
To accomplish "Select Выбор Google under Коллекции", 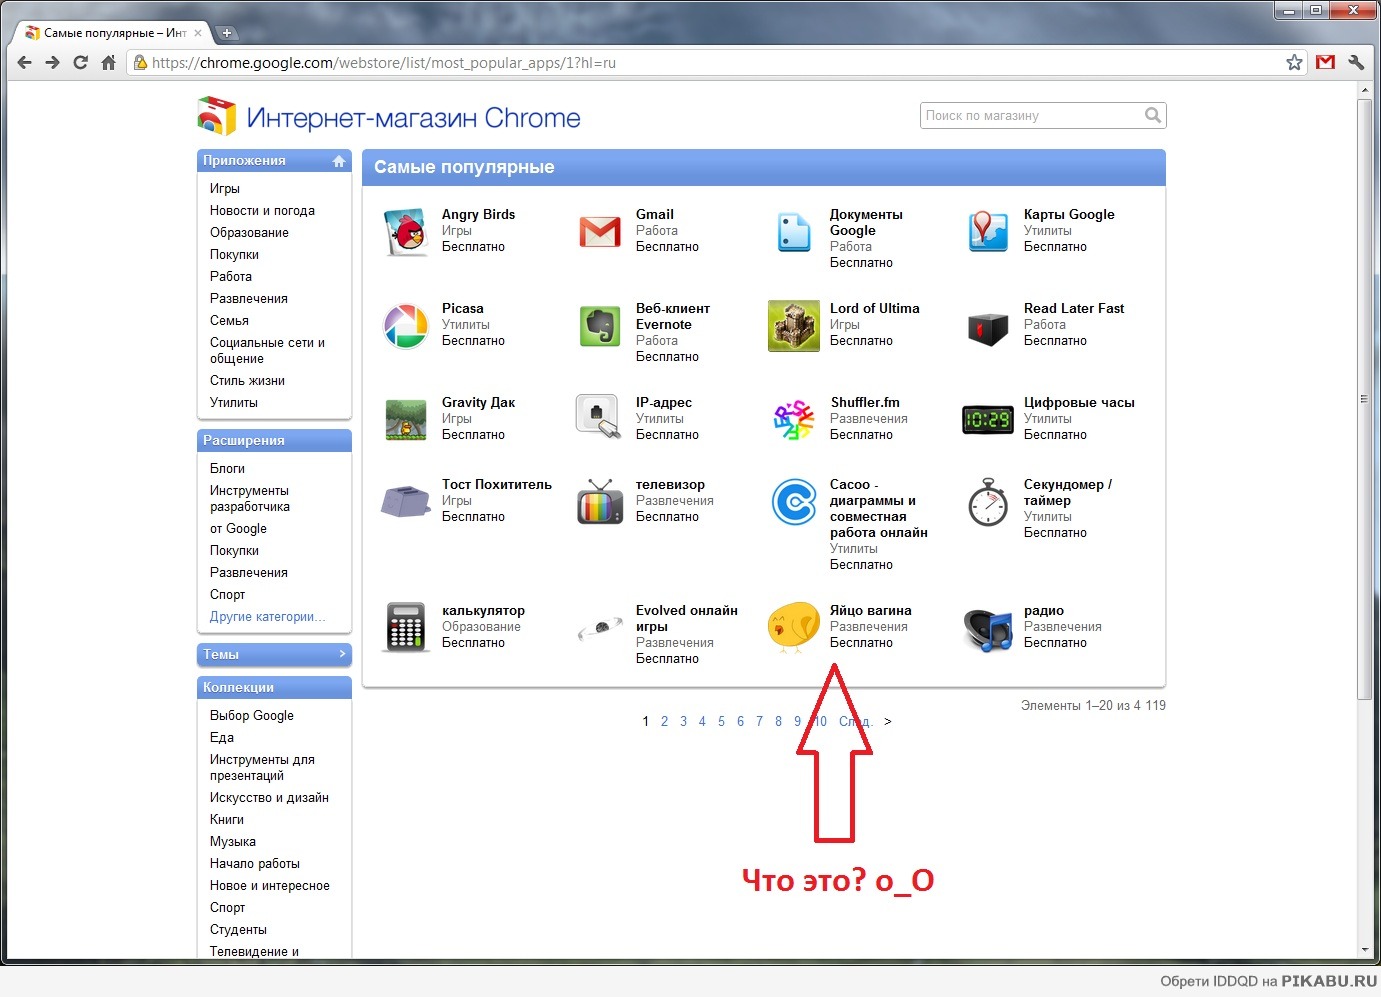I will point(252,715).
